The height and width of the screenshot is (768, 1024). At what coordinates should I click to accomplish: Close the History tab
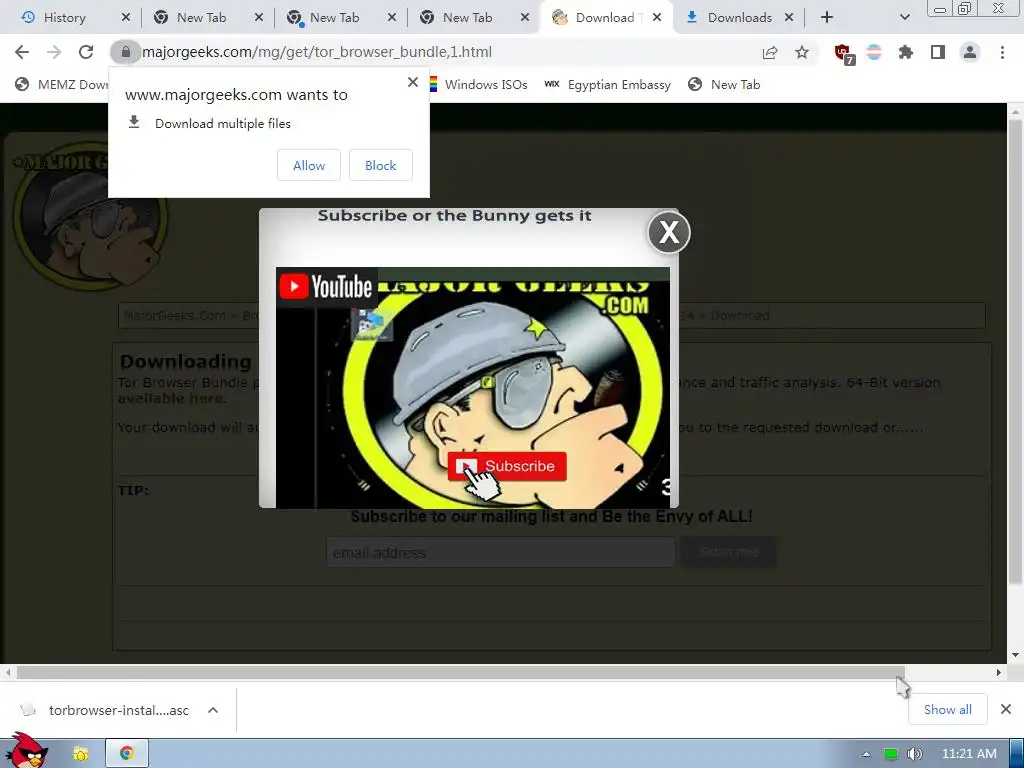tap(126, 18)
